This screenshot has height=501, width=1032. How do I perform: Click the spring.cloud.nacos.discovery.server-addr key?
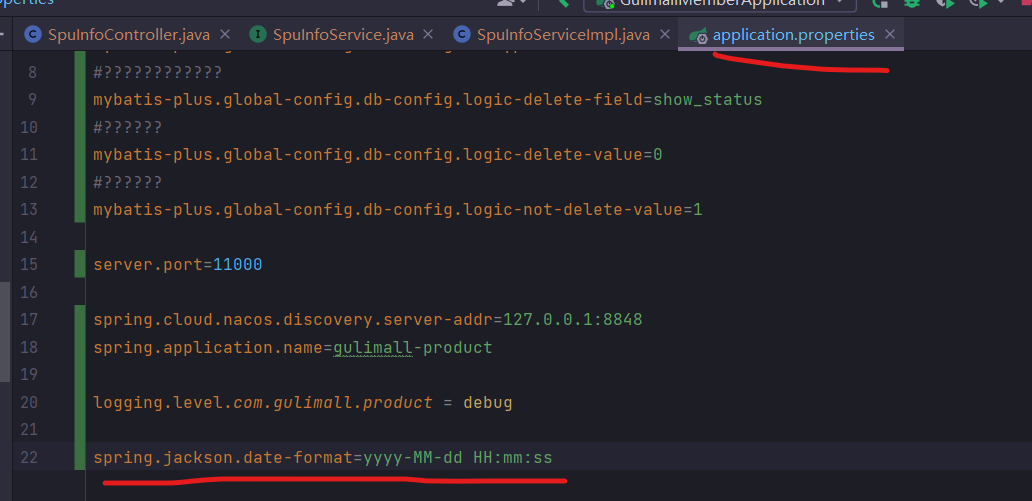pos(293,321)
